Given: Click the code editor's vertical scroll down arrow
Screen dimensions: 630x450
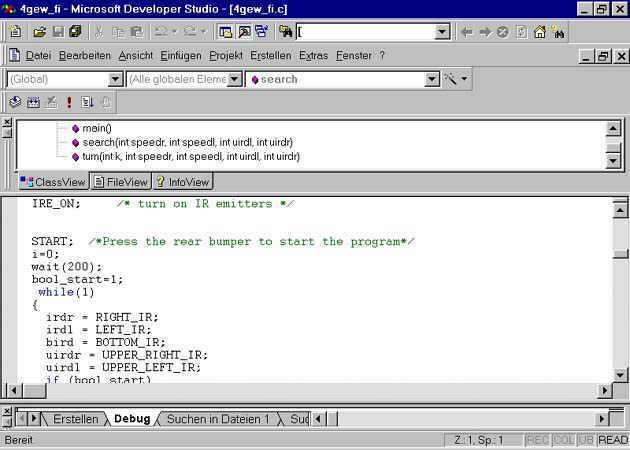Looking at the screenshot, I should tap(620, 375).
